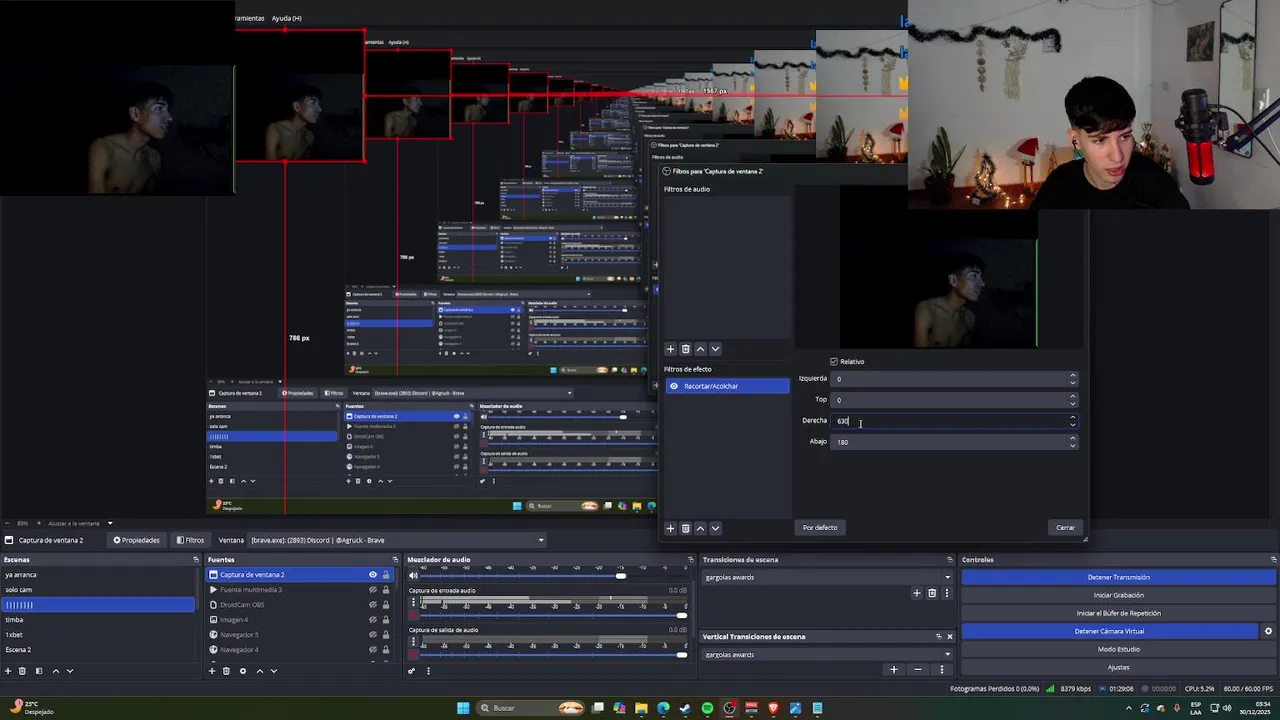Show Navegador 5 source

tap(373, 635)
